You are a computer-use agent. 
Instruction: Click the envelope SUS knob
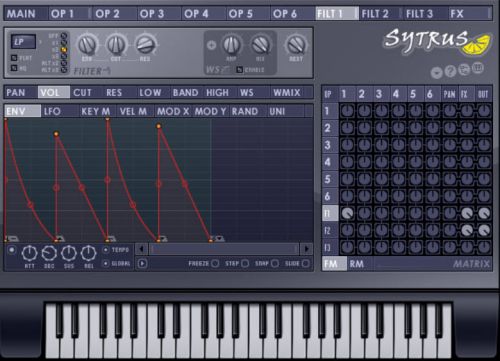[x=69, y=253]
